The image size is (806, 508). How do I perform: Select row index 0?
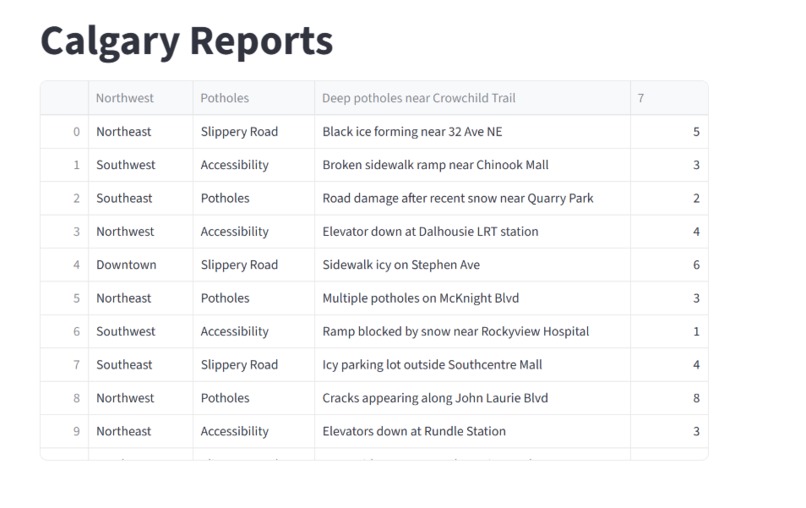click(x=65, y=132)
